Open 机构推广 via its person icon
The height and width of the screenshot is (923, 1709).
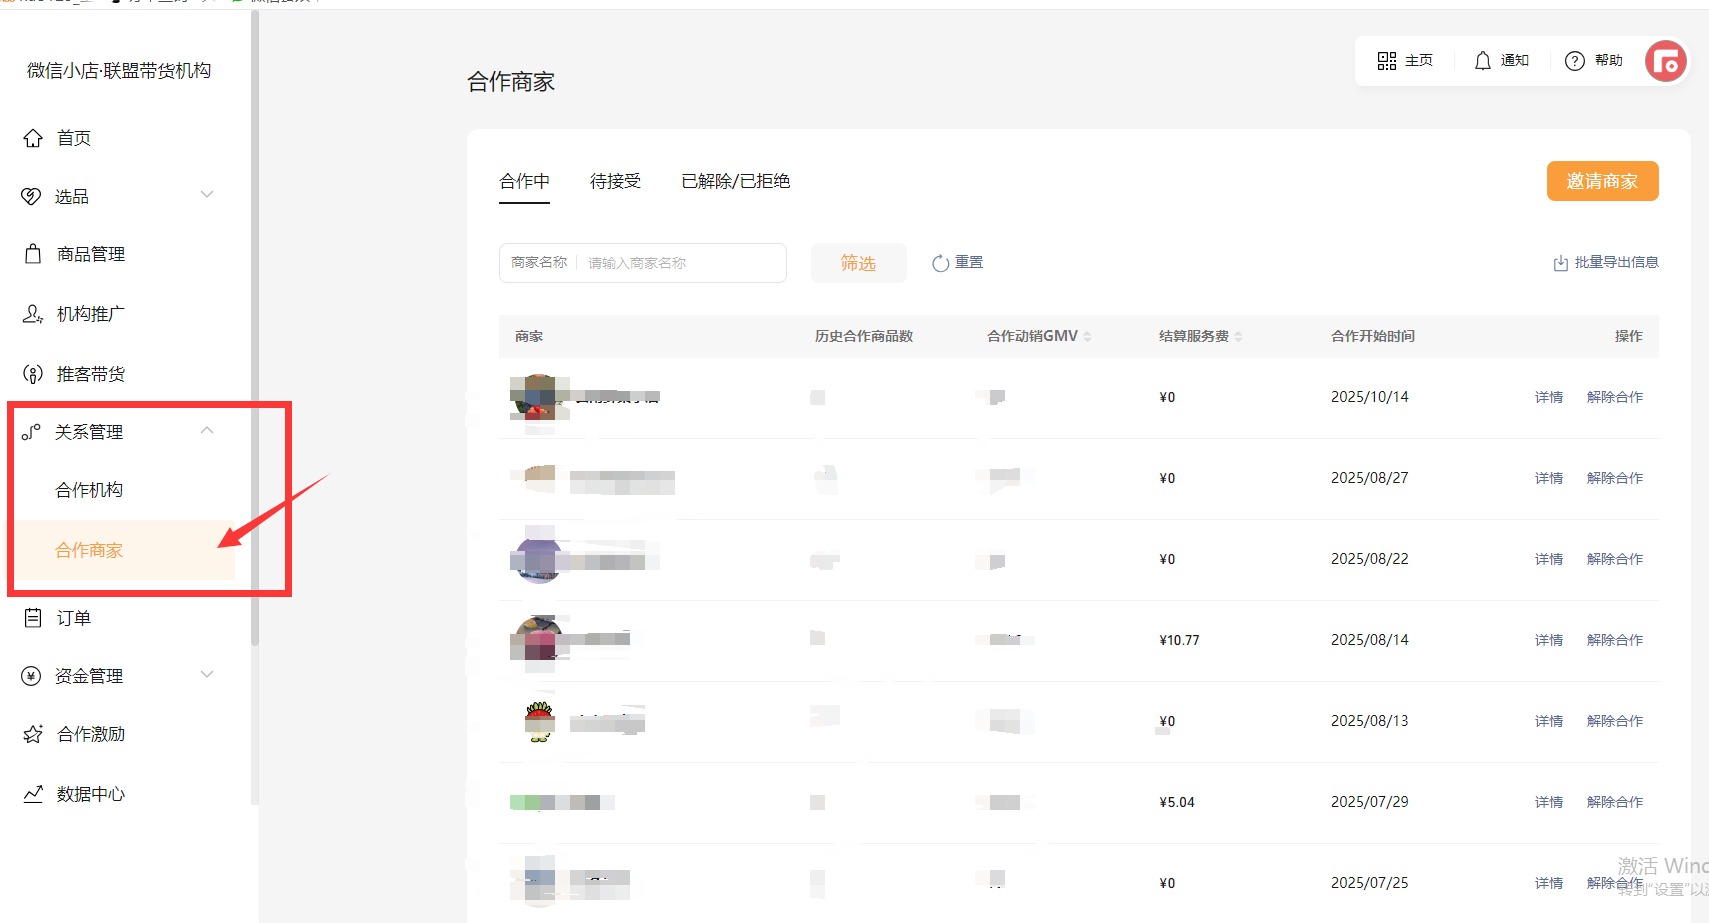point(33,314)
